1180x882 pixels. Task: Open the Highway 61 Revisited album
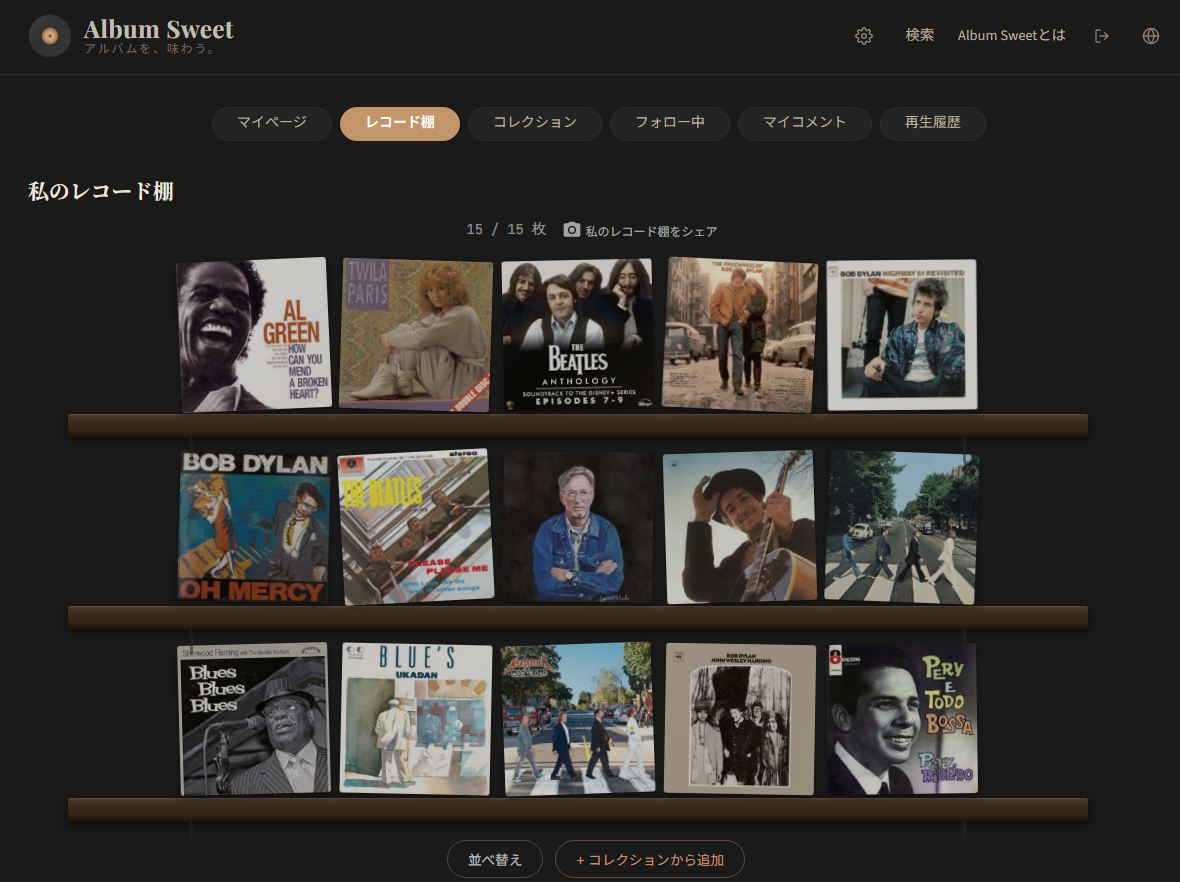(900, 335)
